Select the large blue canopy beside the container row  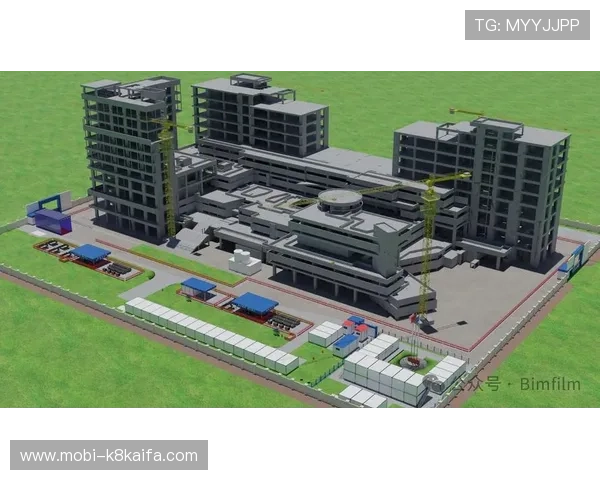click(x=255, y=303)
